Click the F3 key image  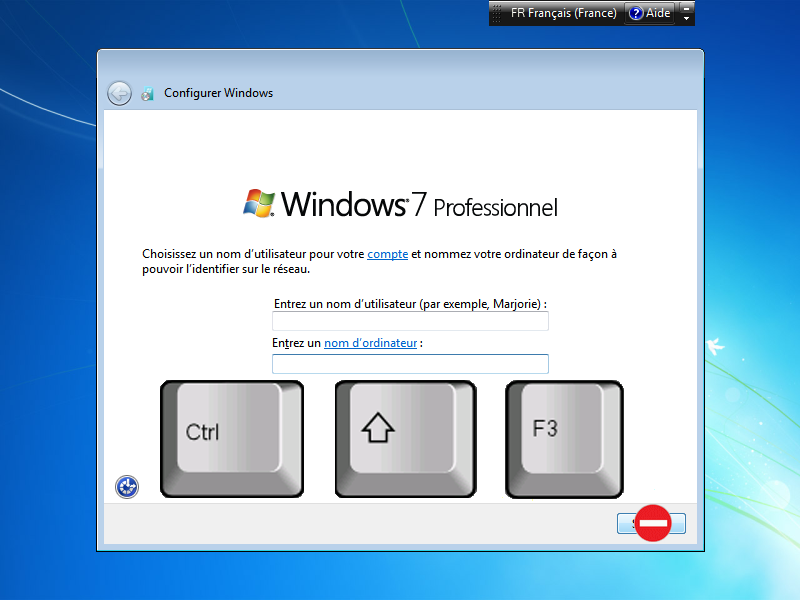[564, 438]
